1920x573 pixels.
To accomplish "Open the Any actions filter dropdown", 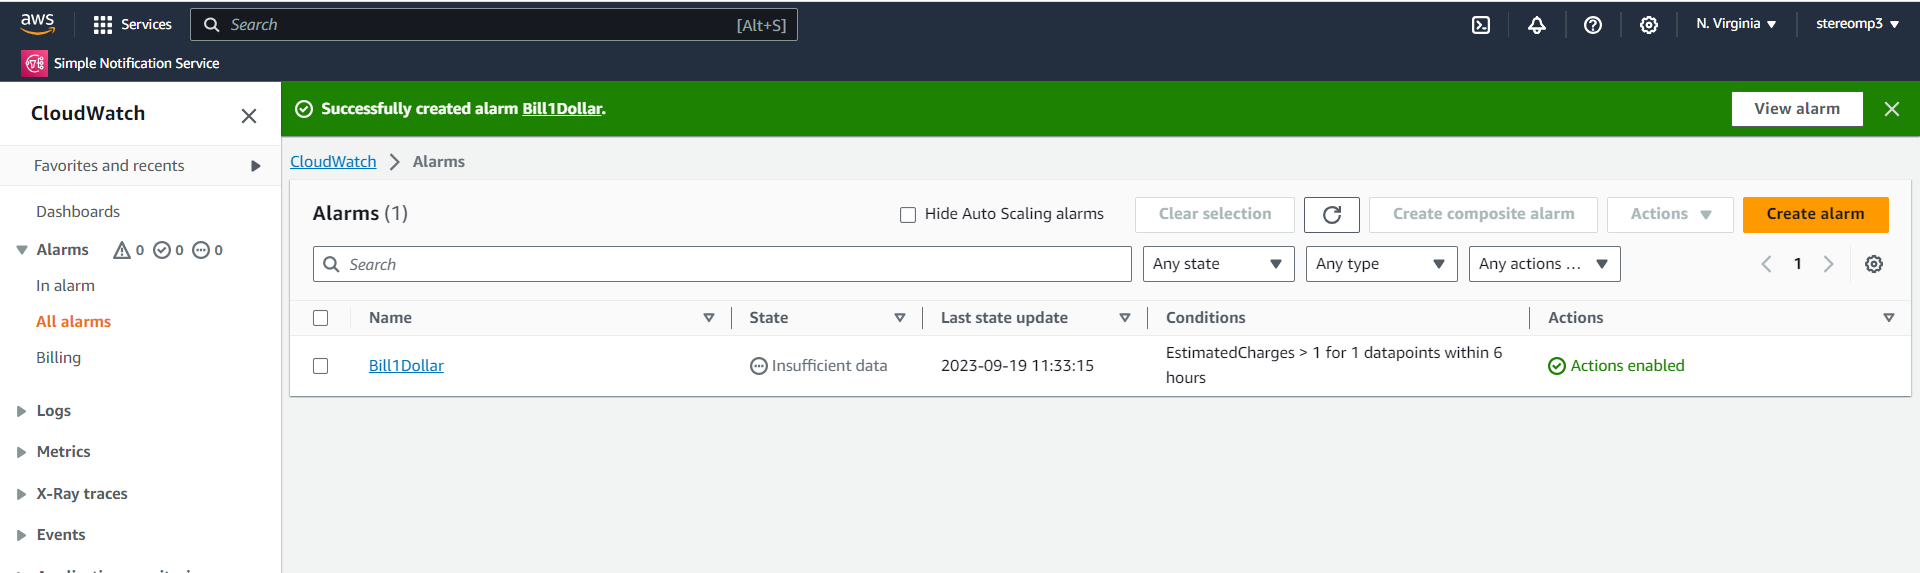I will tap(1544, 264).
